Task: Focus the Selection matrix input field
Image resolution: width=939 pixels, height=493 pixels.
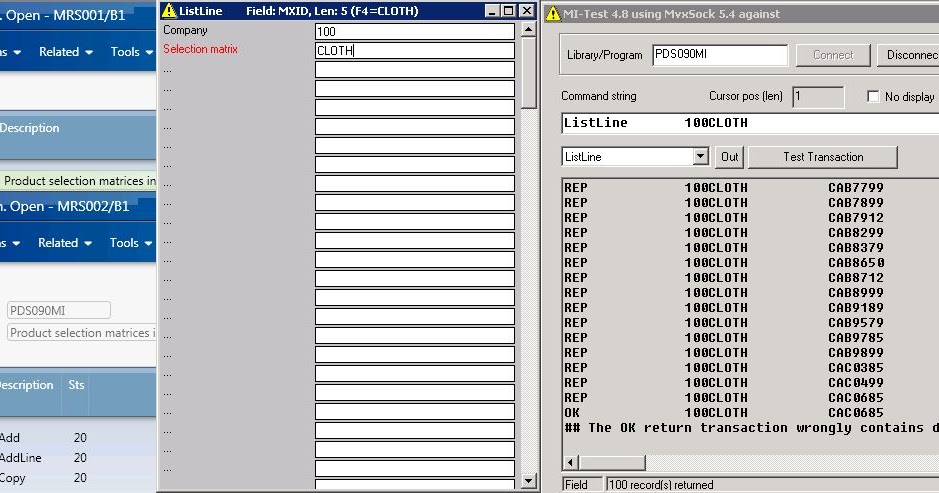Action: pyautogui.click(x=414, y=51)
